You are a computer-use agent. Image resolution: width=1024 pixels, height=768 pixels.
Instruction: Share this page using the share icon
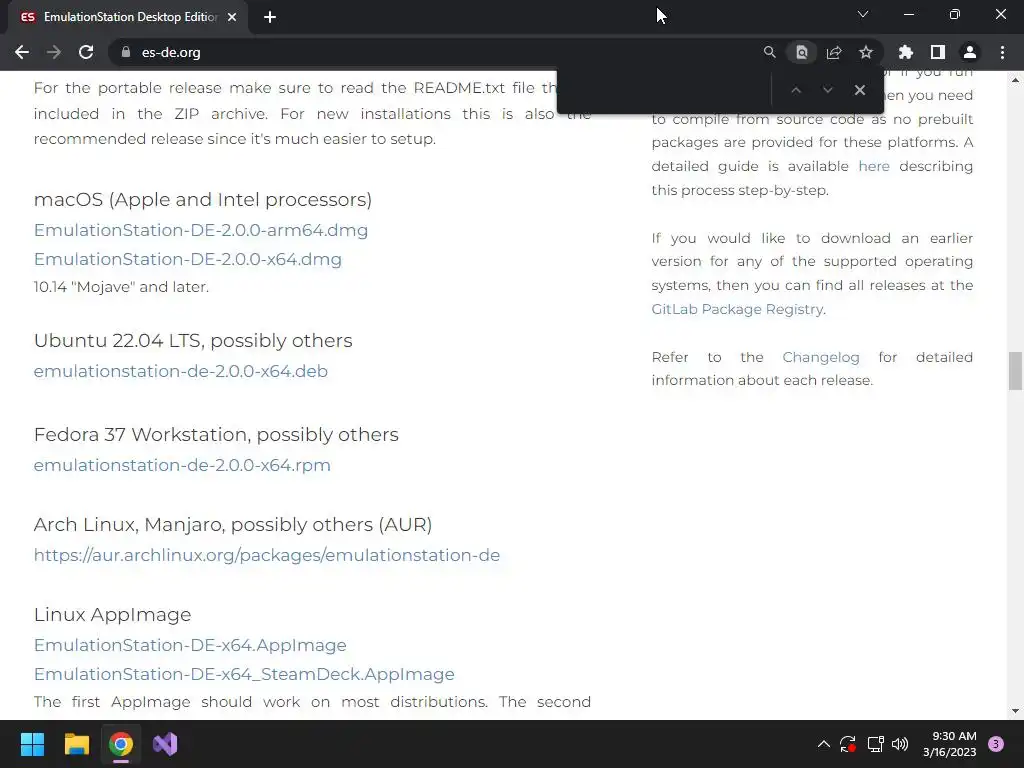[834, 52]
